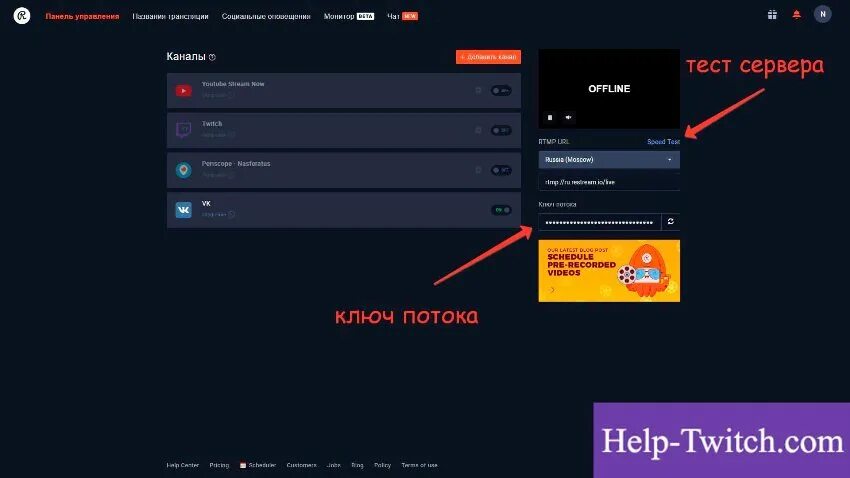
Task: Click the Periscope channel icon
Action: [184, 170]
